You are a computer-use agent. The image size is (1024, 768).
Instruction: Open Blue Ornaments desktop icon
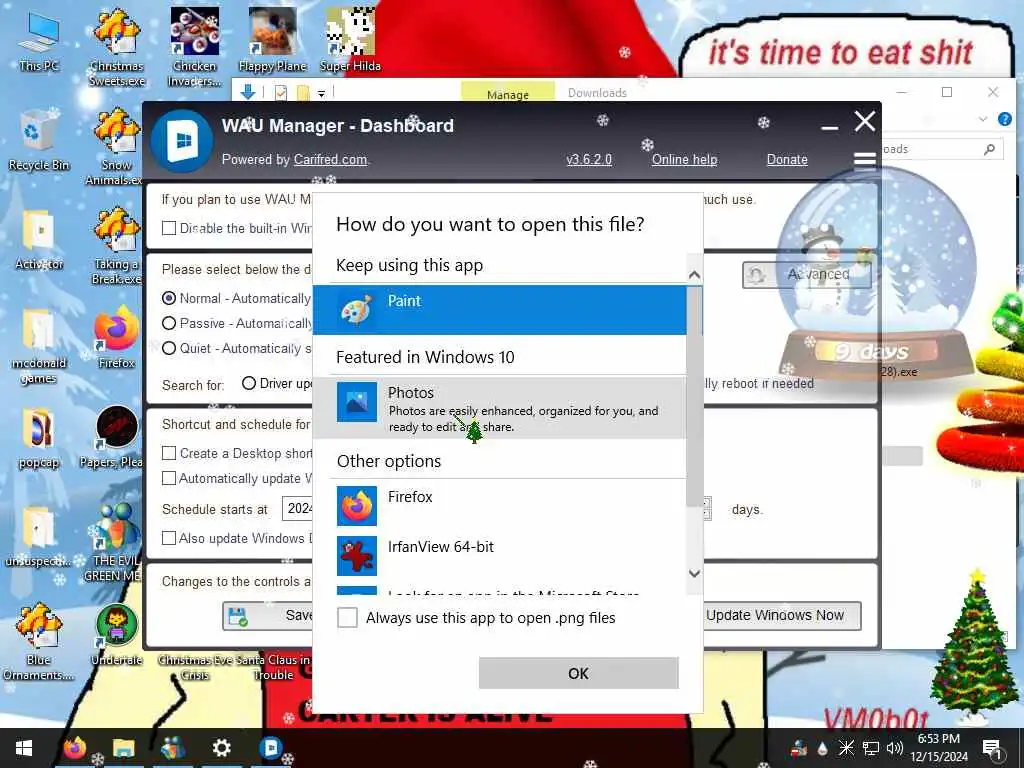coord(39,643)
